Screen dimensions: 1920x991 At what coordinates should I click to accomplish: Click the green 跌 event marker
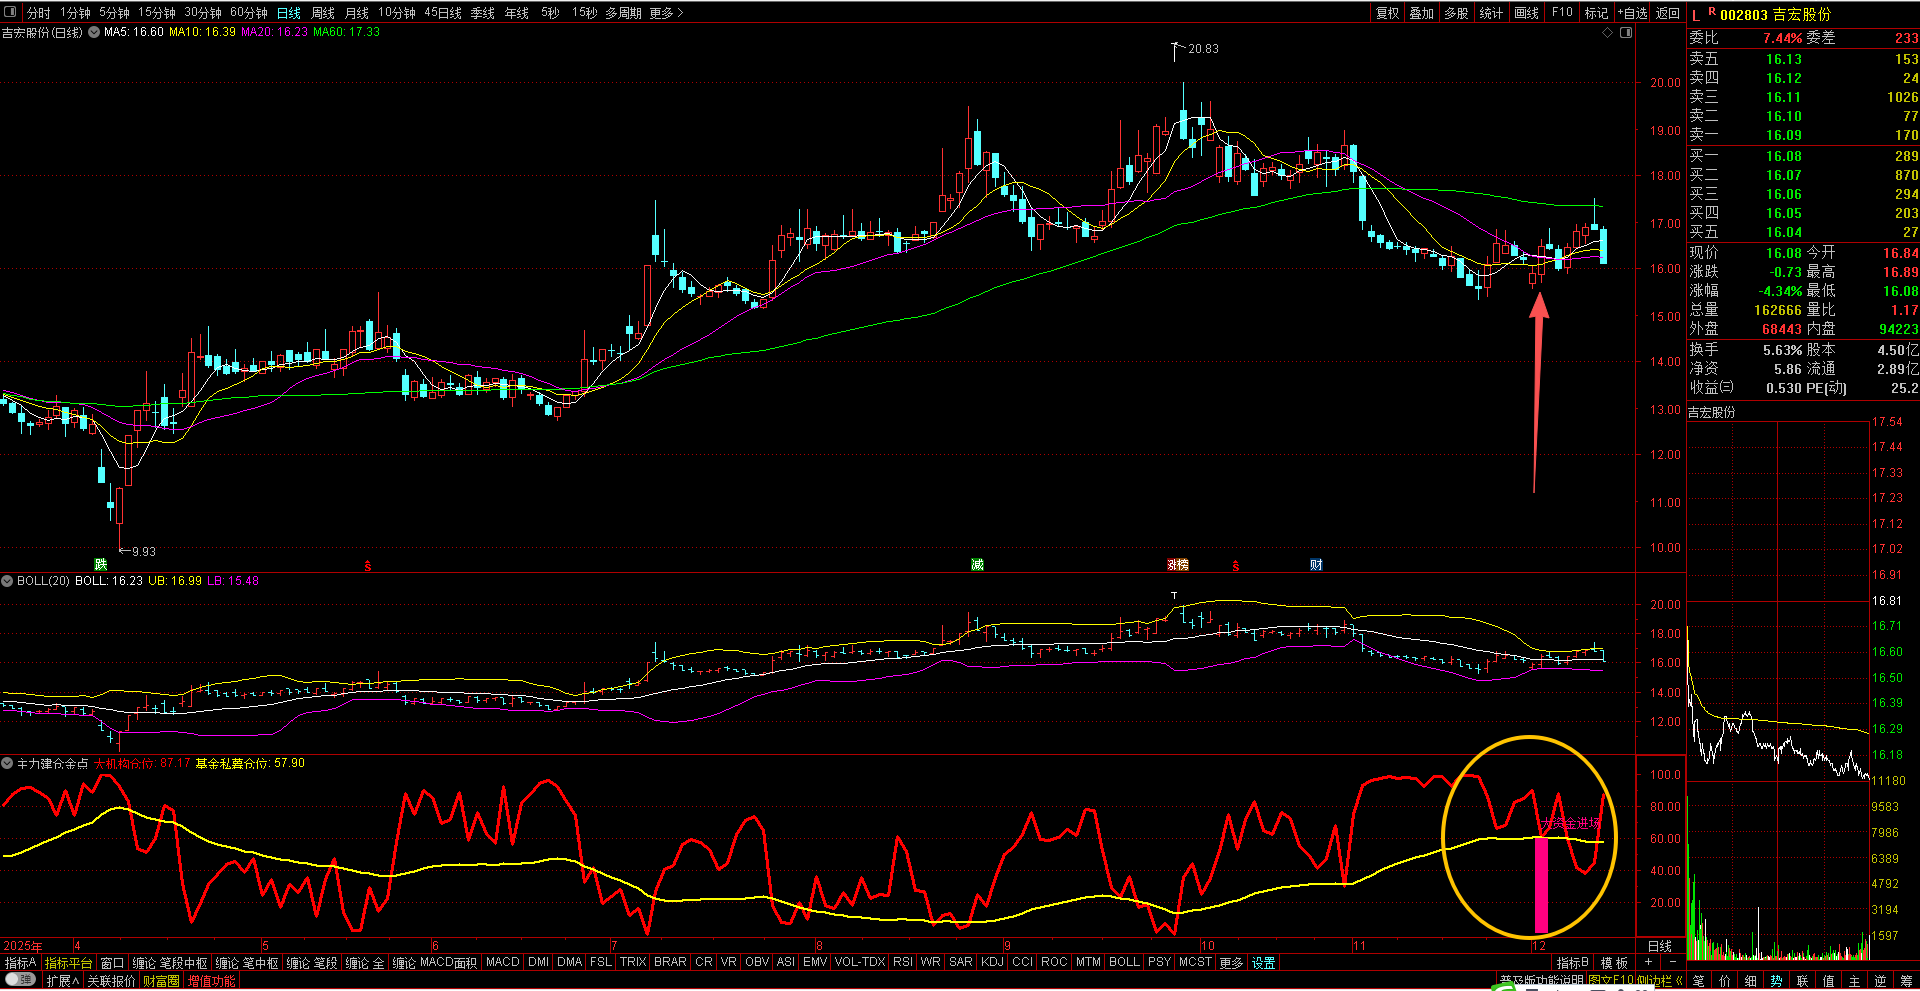100,565
